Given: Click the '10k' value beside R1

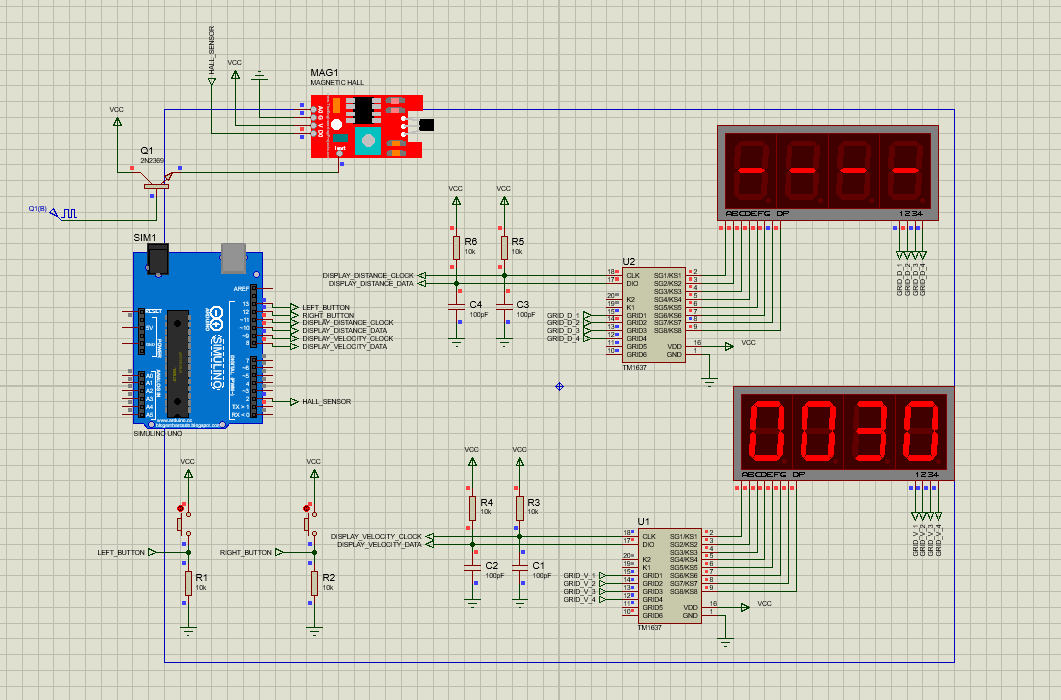Looking at the screenshot, I should click(x=201, y=588).
